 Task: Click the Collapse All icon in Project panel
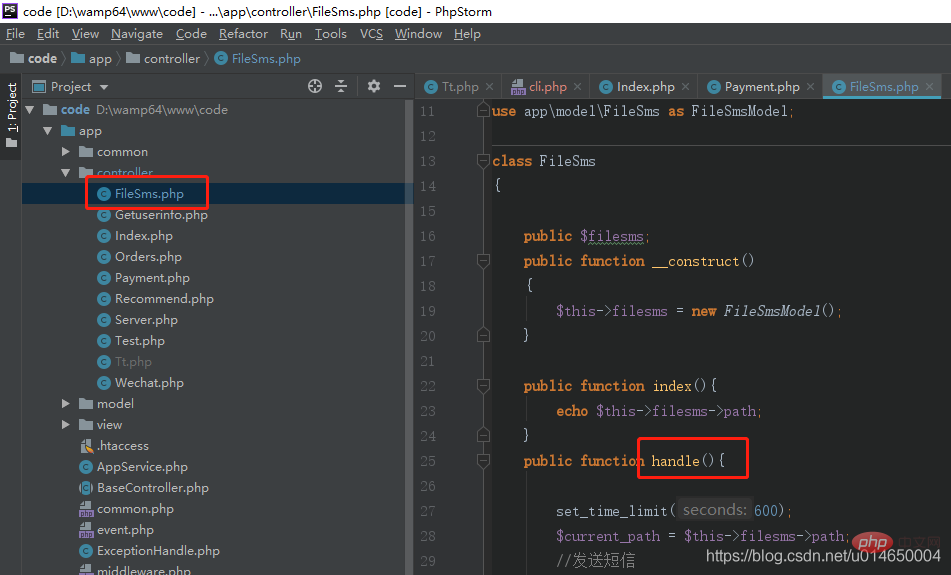coord(341,86)
